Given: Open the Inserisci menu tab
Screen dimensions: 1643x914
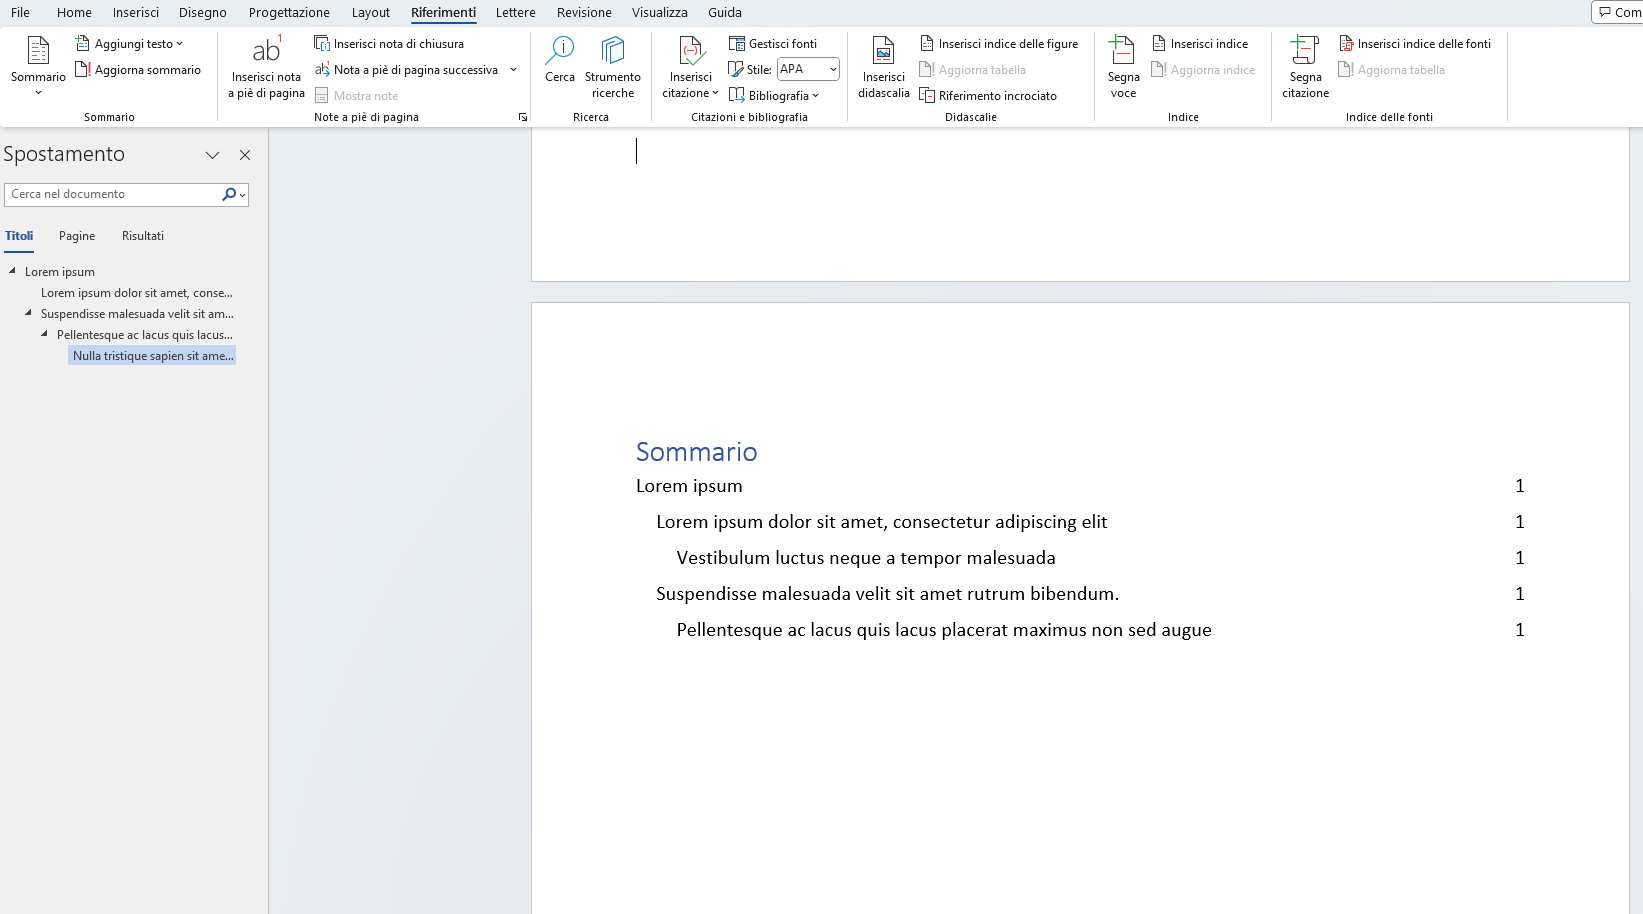Looking at the screenshot, I should pos(135,12).
